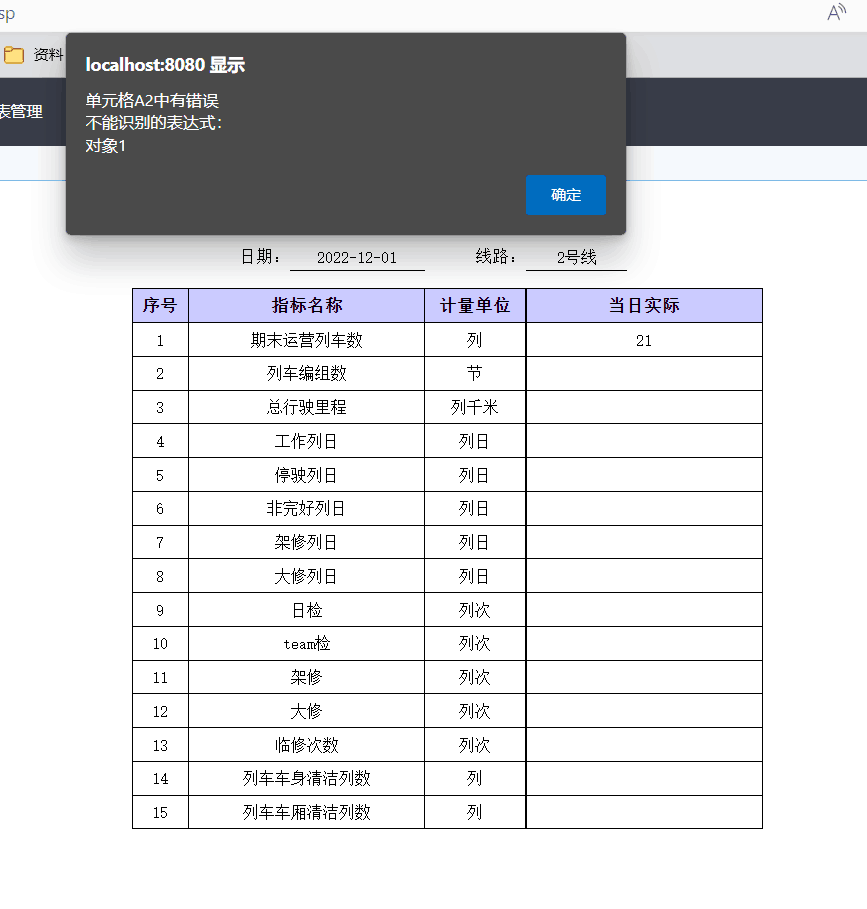Click the 当日实际 cell for 列车编组数
The image size is (867, 909).
pos(643,373)
